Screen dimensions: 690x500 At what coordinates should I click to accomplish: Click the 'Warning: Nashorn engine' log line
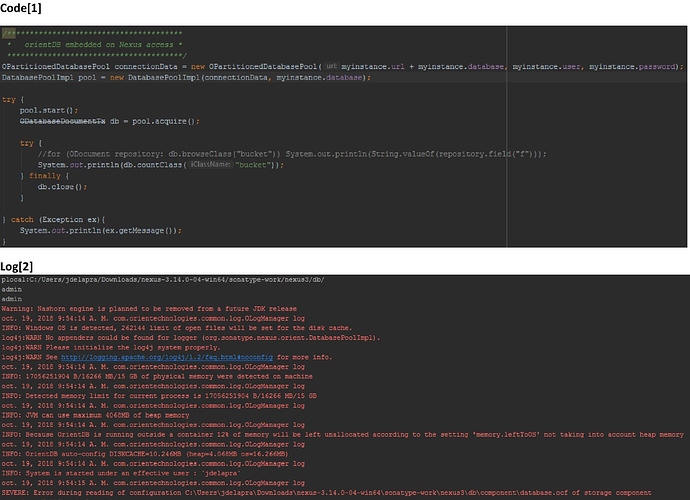click(149, 309)
